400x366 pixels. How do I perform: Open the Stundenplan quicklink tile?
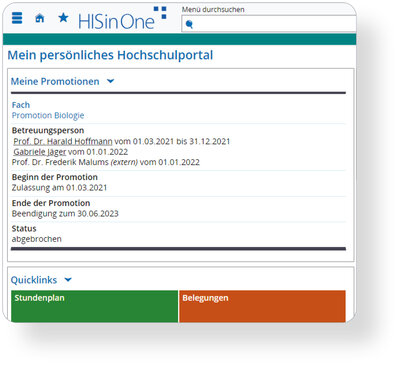[94, 306]
